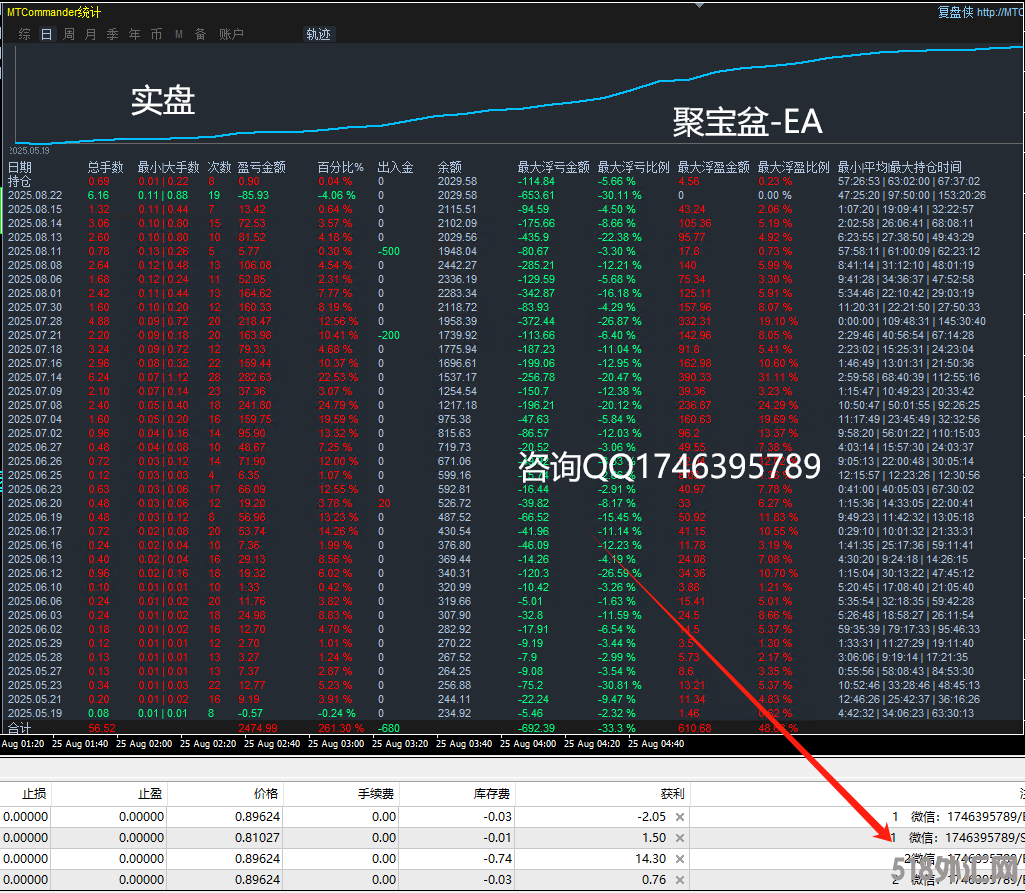Show the 季 quarterly statistics

coord(112,34)
